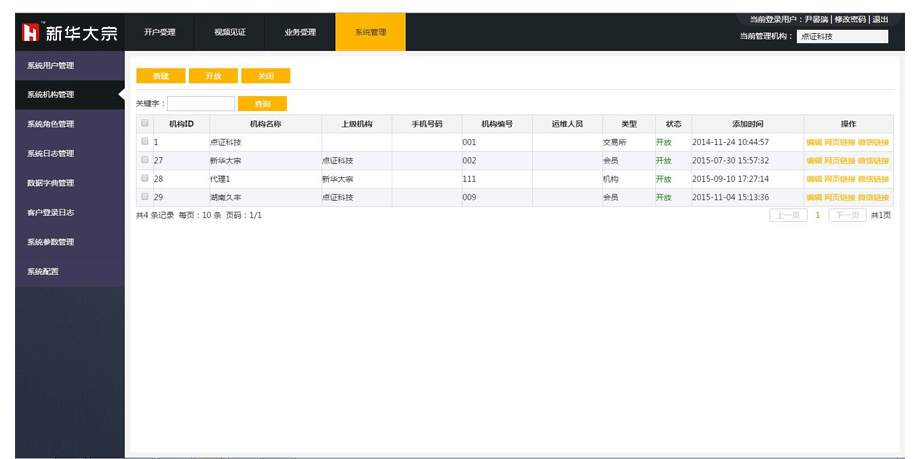Viewport: 918px width, 459px height.
Task: Click the 新建 button
Action: click(161, 76)
